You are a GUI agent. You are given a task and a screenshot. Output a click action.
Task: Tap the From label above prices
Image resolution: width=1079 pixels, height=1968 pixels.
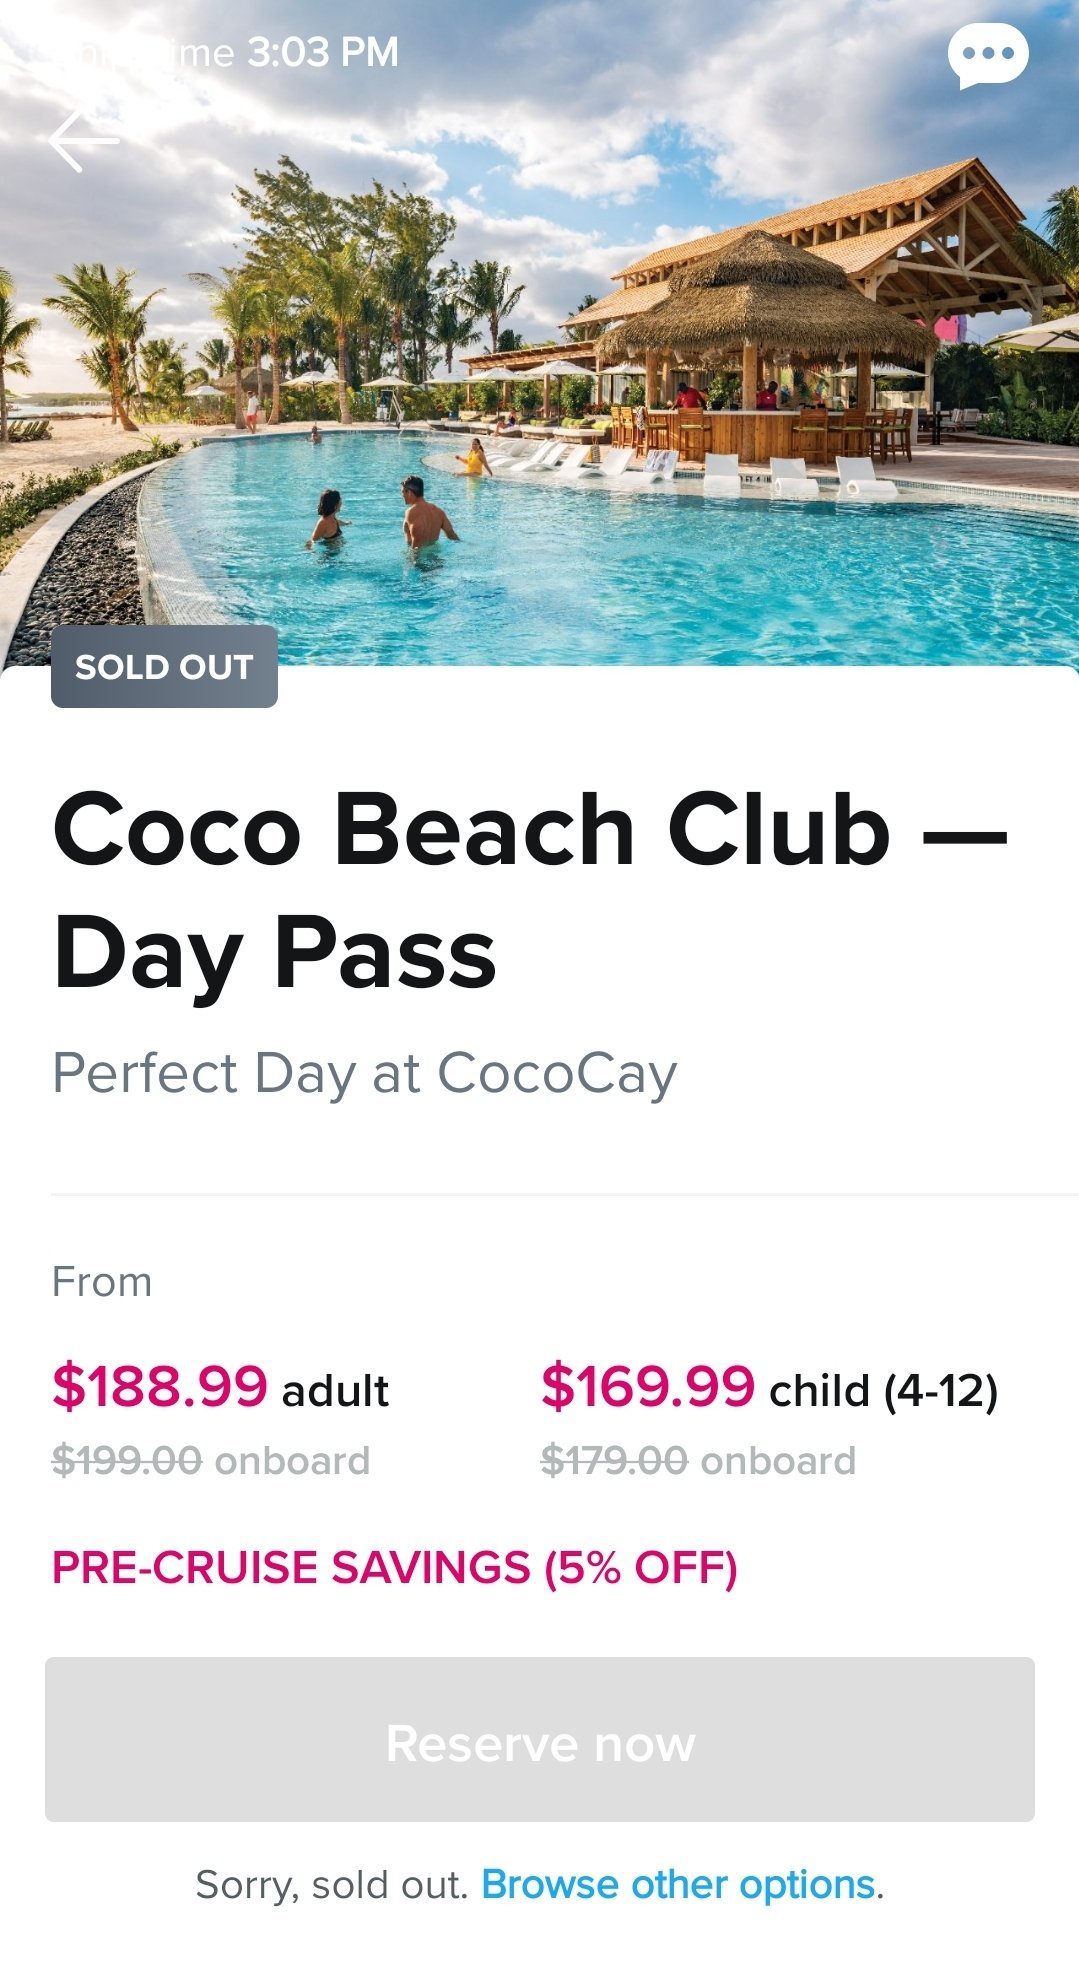tap(102, 1282)
